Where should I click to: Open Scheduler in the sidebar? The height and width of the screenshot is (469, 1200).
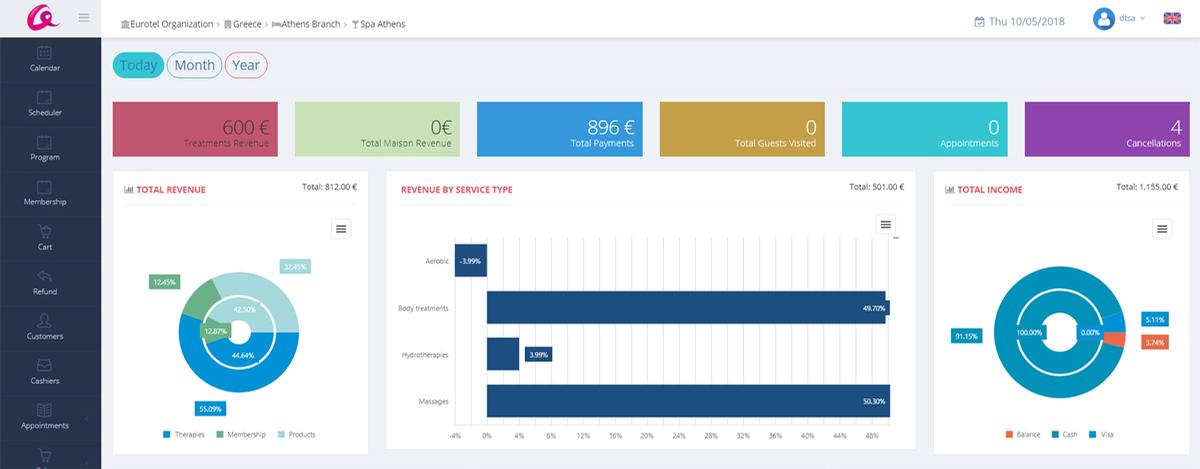tap(44, 104)
